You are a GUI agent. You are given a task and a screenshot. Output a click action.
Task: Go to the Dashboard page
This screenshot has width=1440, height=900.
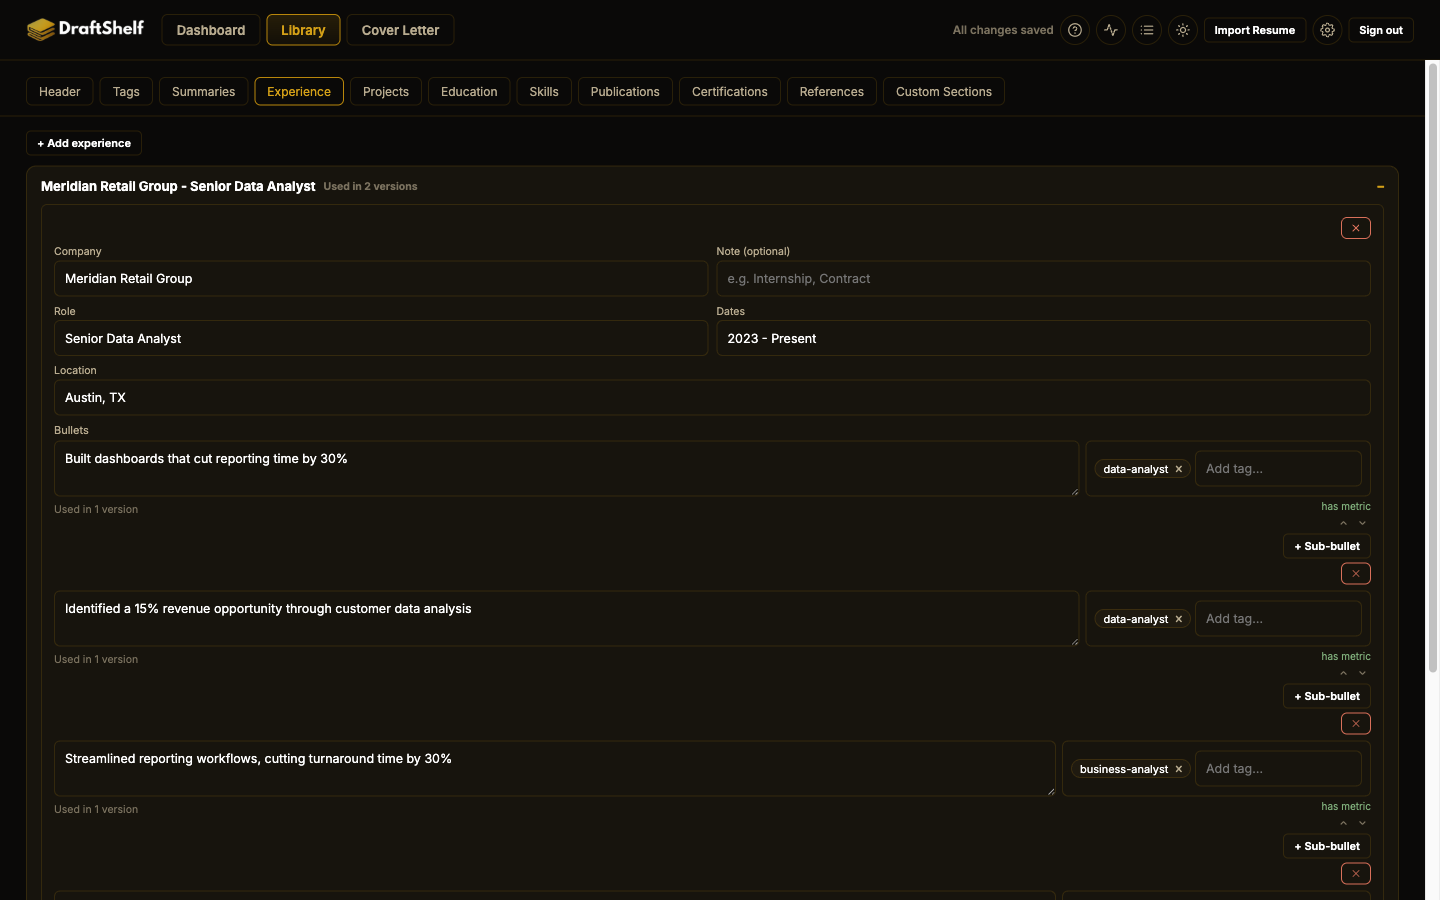pos(211,30)
